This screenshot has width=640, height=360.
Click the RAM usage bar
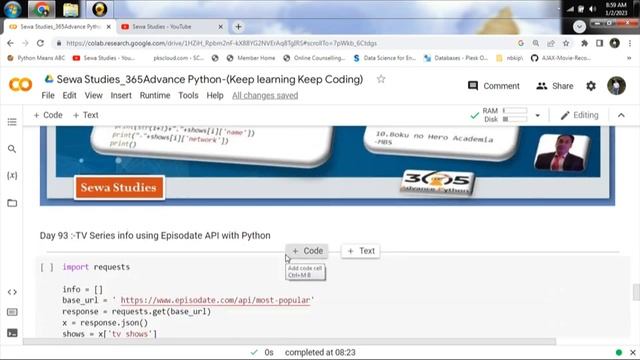(515, 111)
